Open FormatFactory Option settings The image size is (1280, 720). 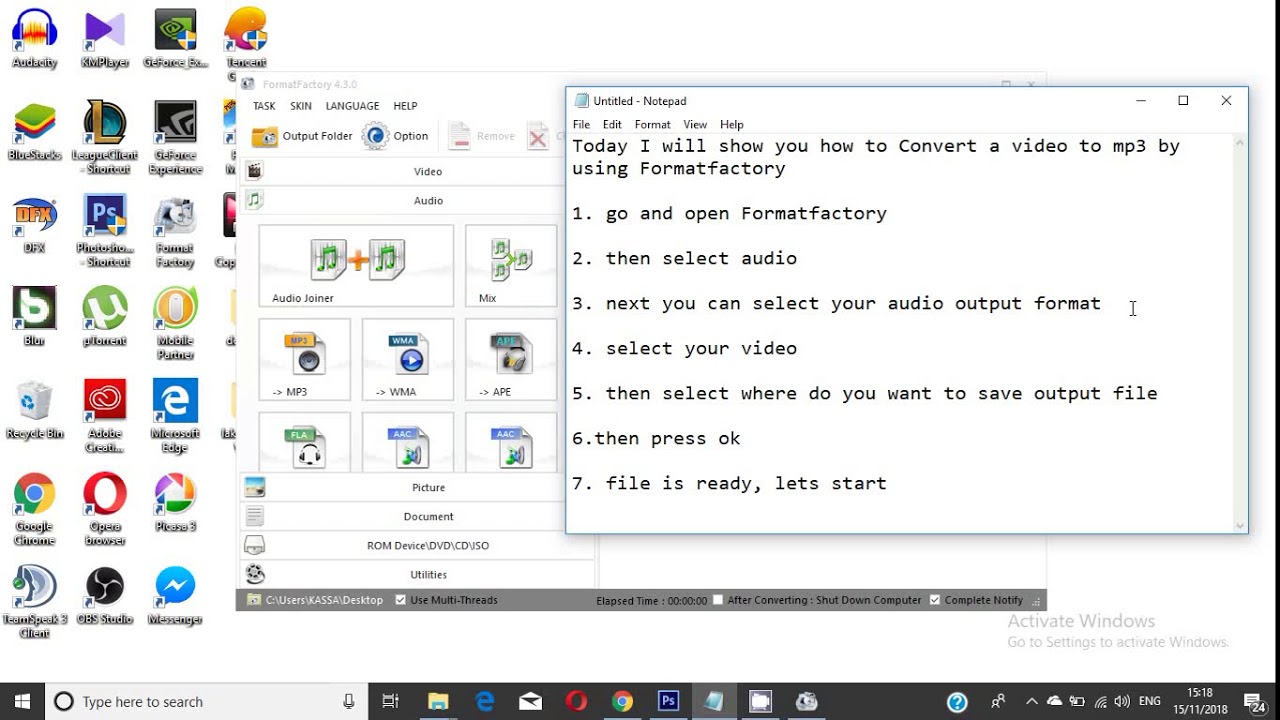[x=396, y=136]
